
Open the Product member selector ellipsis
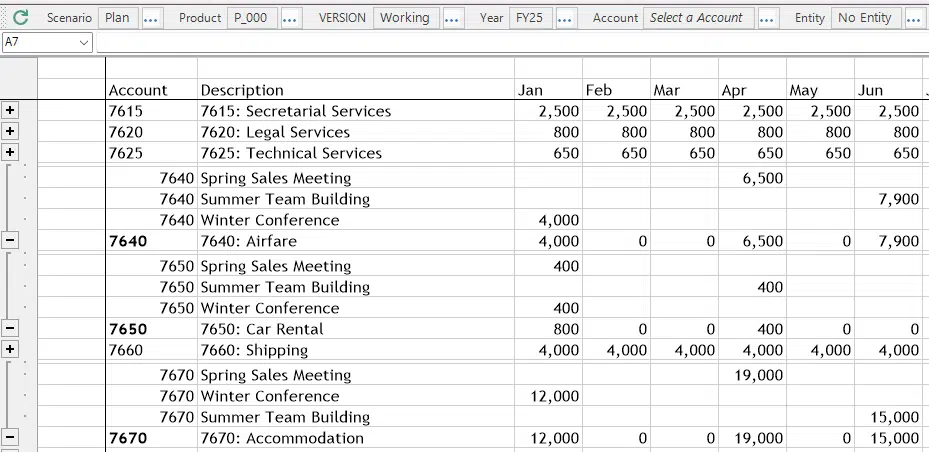point(291,18)
